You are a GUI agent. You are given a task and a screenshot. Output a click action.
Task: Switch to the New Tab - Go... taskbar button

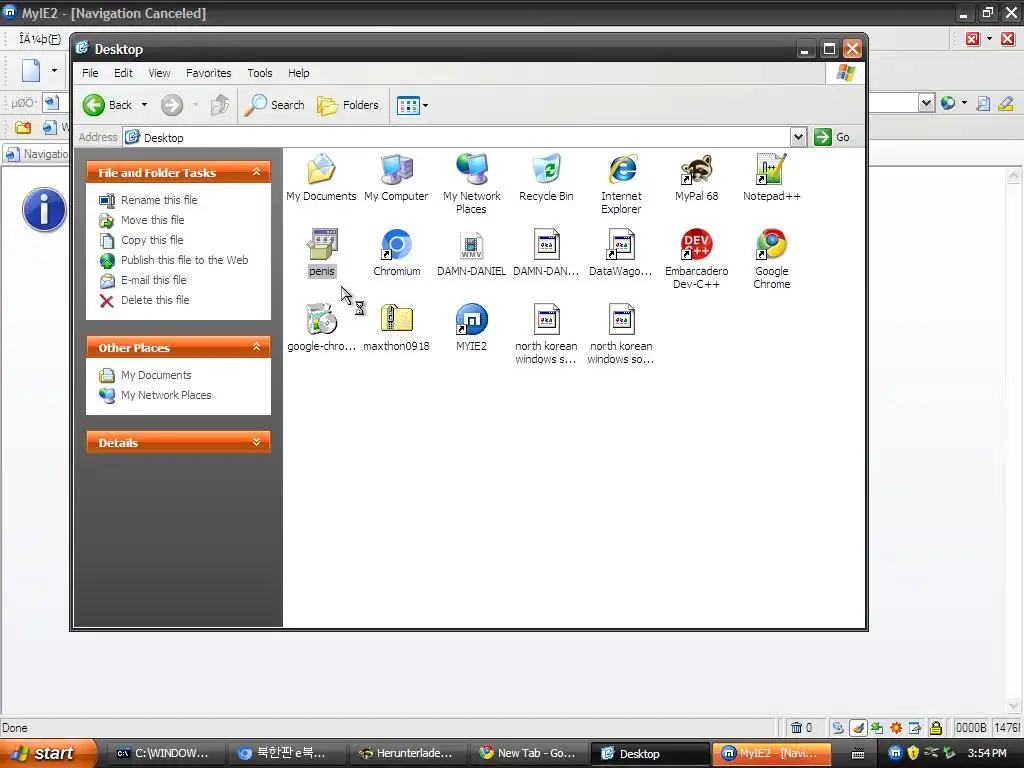[528, 753]
